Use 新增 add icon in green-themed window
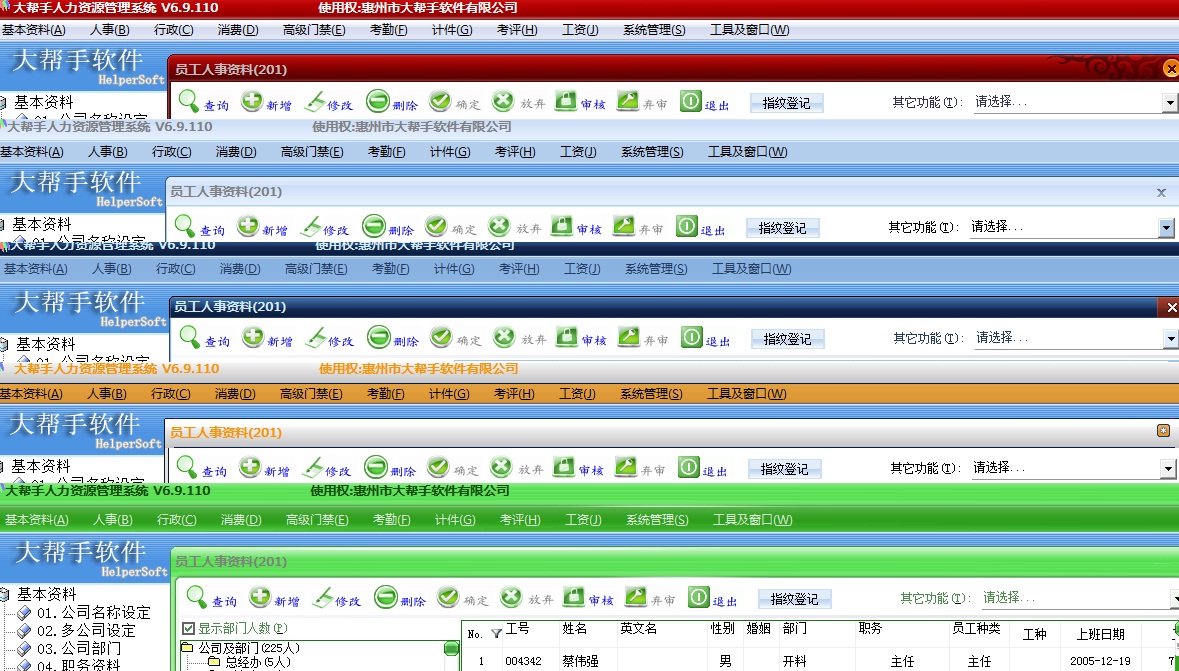This screenshot has height=671, width=1179. click(x=259, y=597)
